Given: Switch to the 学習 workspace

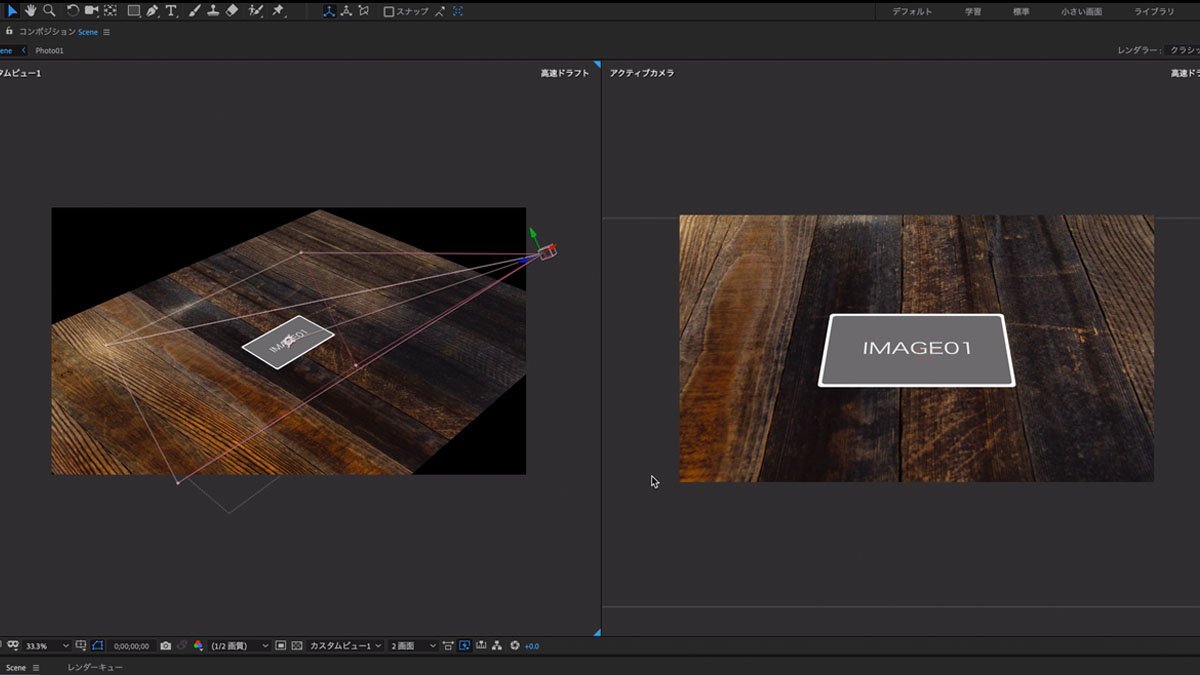Looking at the screenshot, I should 973,11.
